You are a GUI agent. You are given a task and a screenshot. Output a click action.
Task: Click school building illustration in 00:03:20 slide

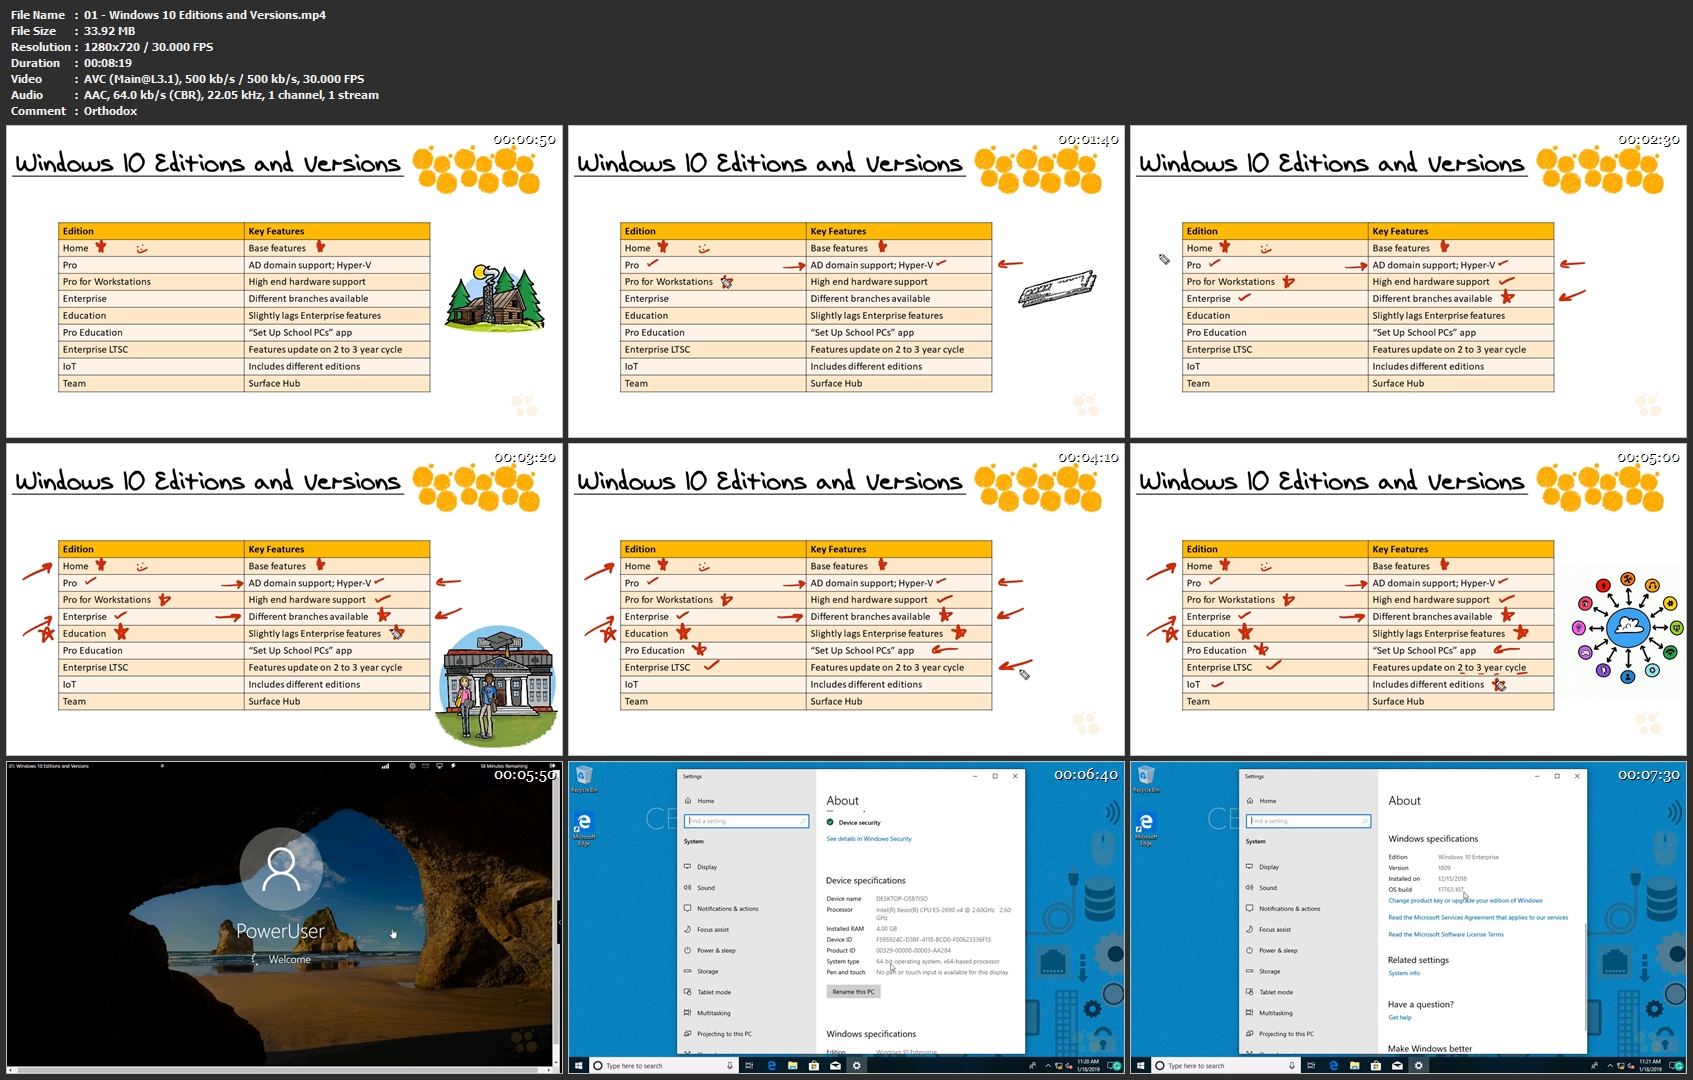[497, 686]
